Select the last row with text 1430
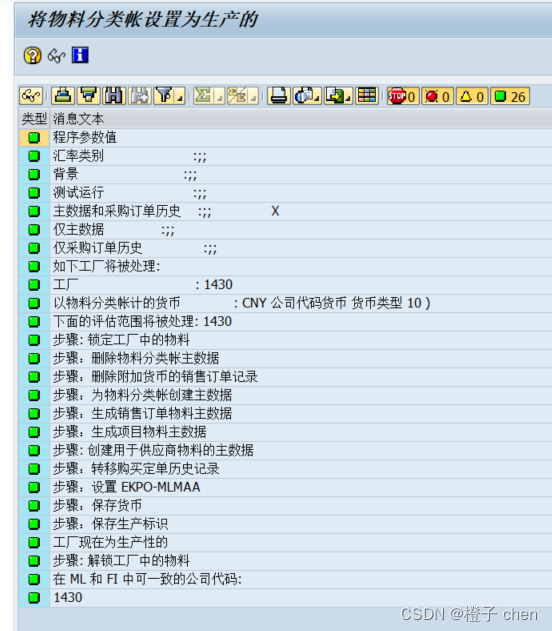The height and width of the screenshot is (631, 552). pos(285,598)
